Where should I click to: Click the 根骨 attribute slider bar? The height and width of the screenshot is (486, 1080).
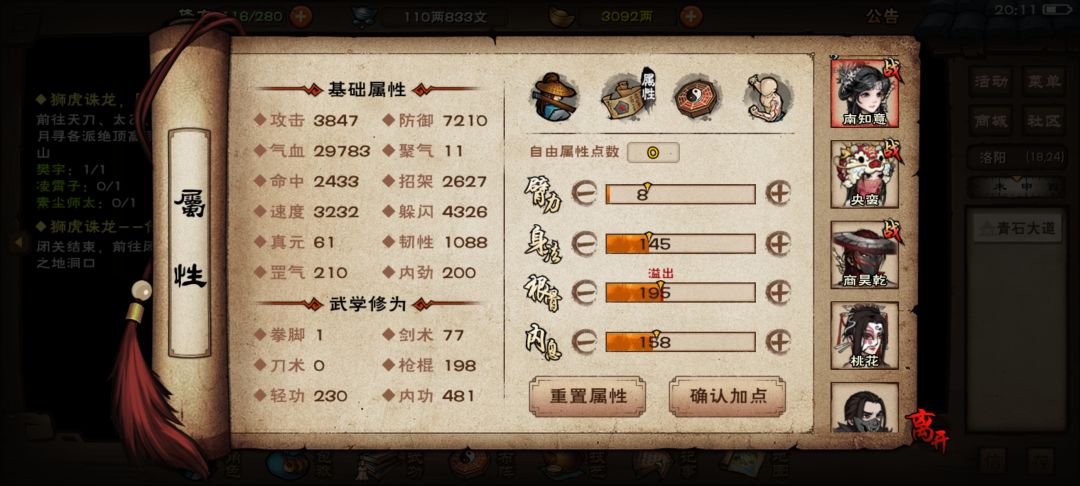(681, 293)
